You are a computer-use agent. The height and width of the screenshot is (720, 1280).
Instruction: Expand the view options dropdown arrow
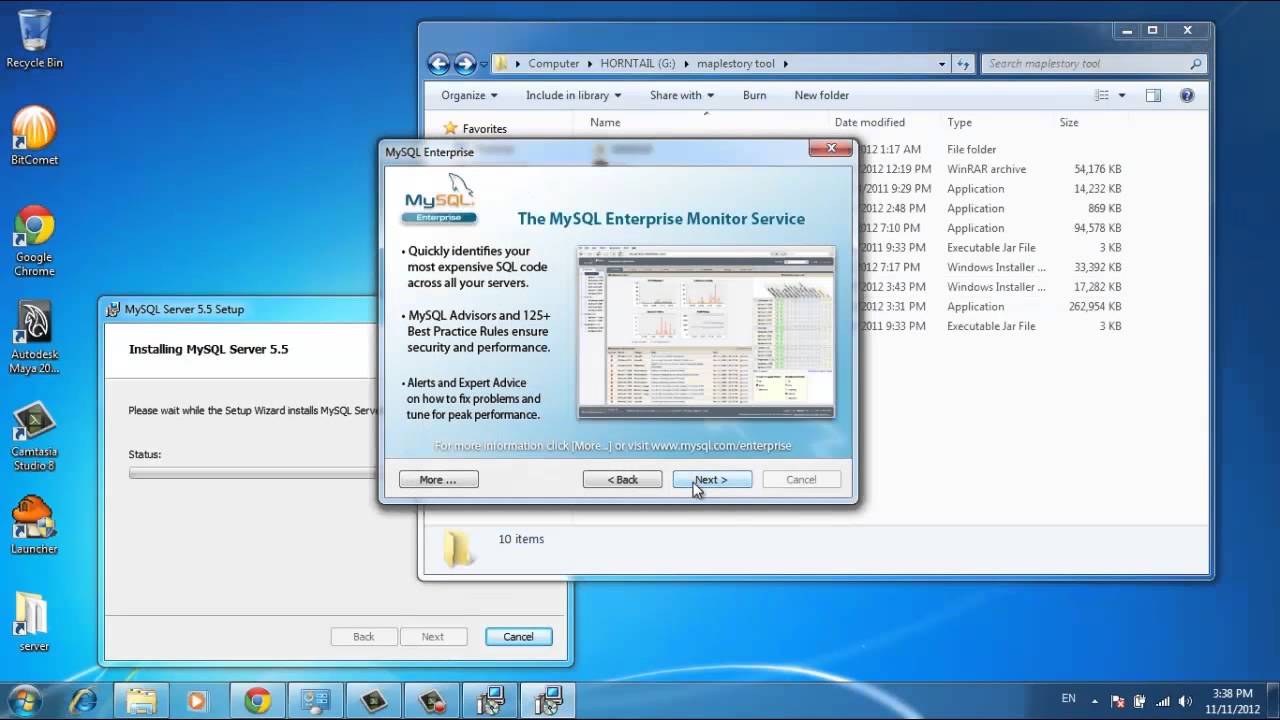point(1122,95)
